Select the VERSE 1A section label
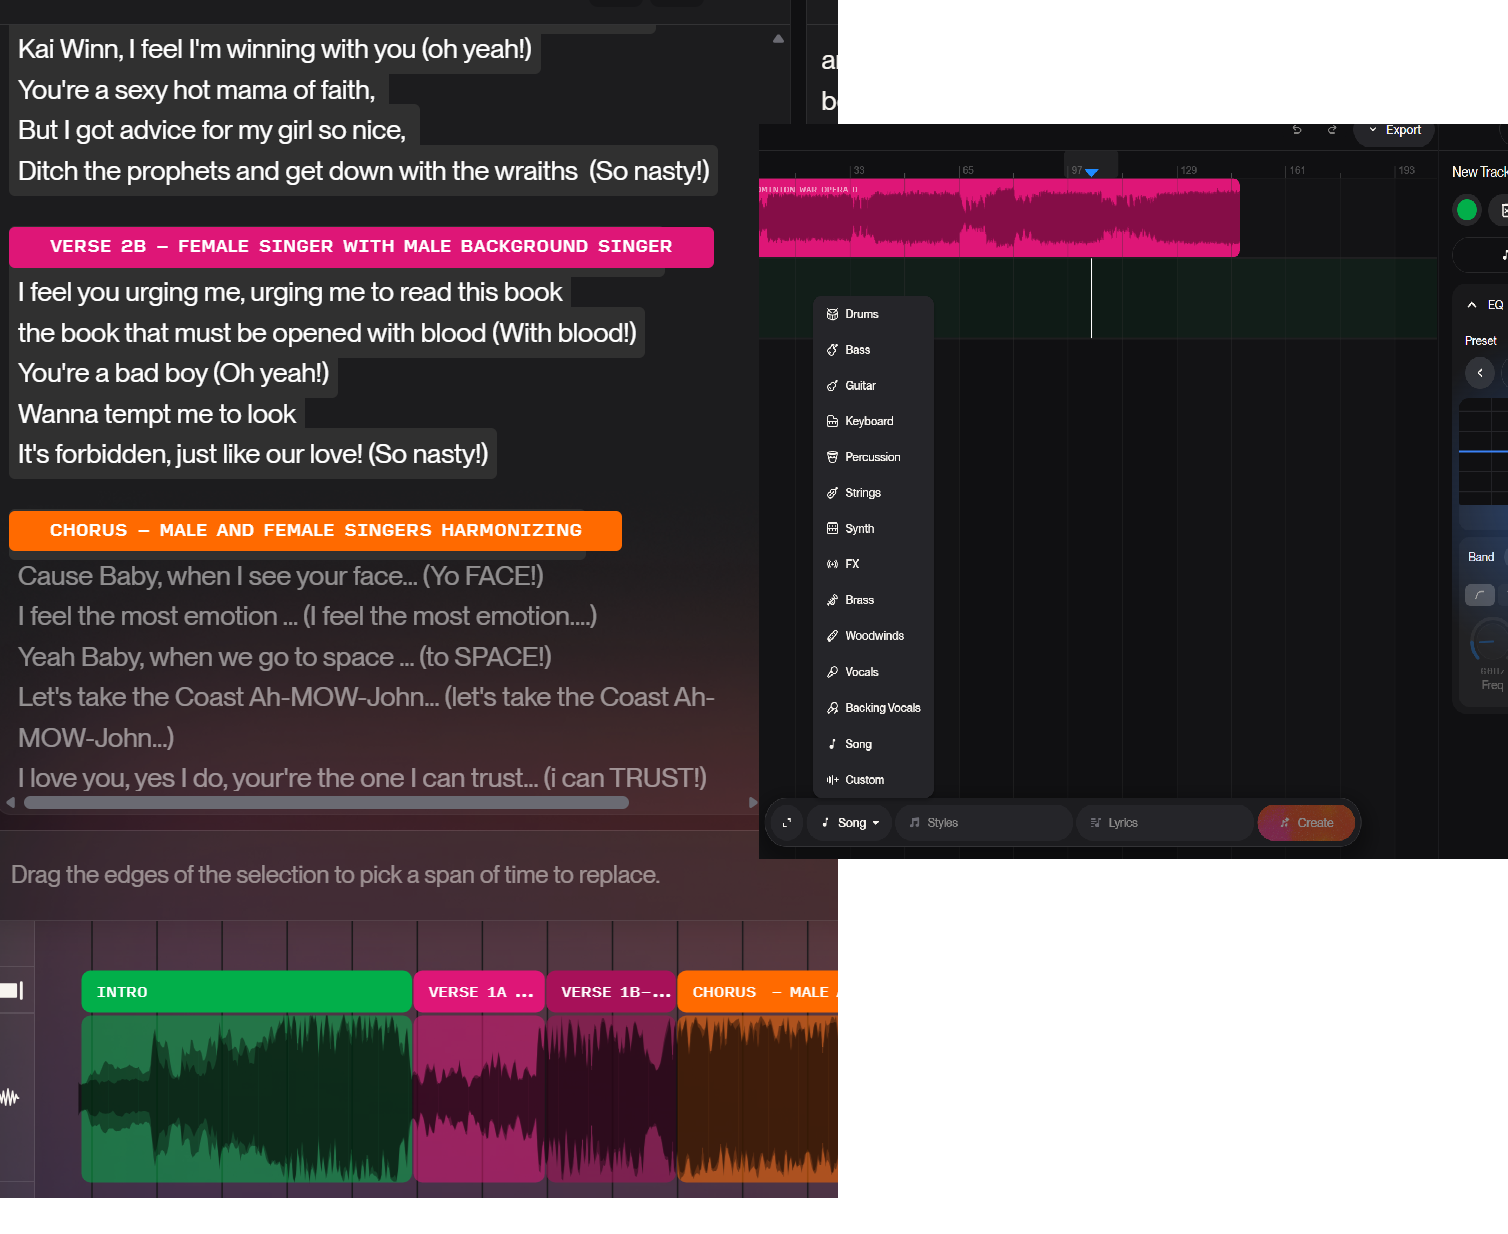 click(479, 992)
